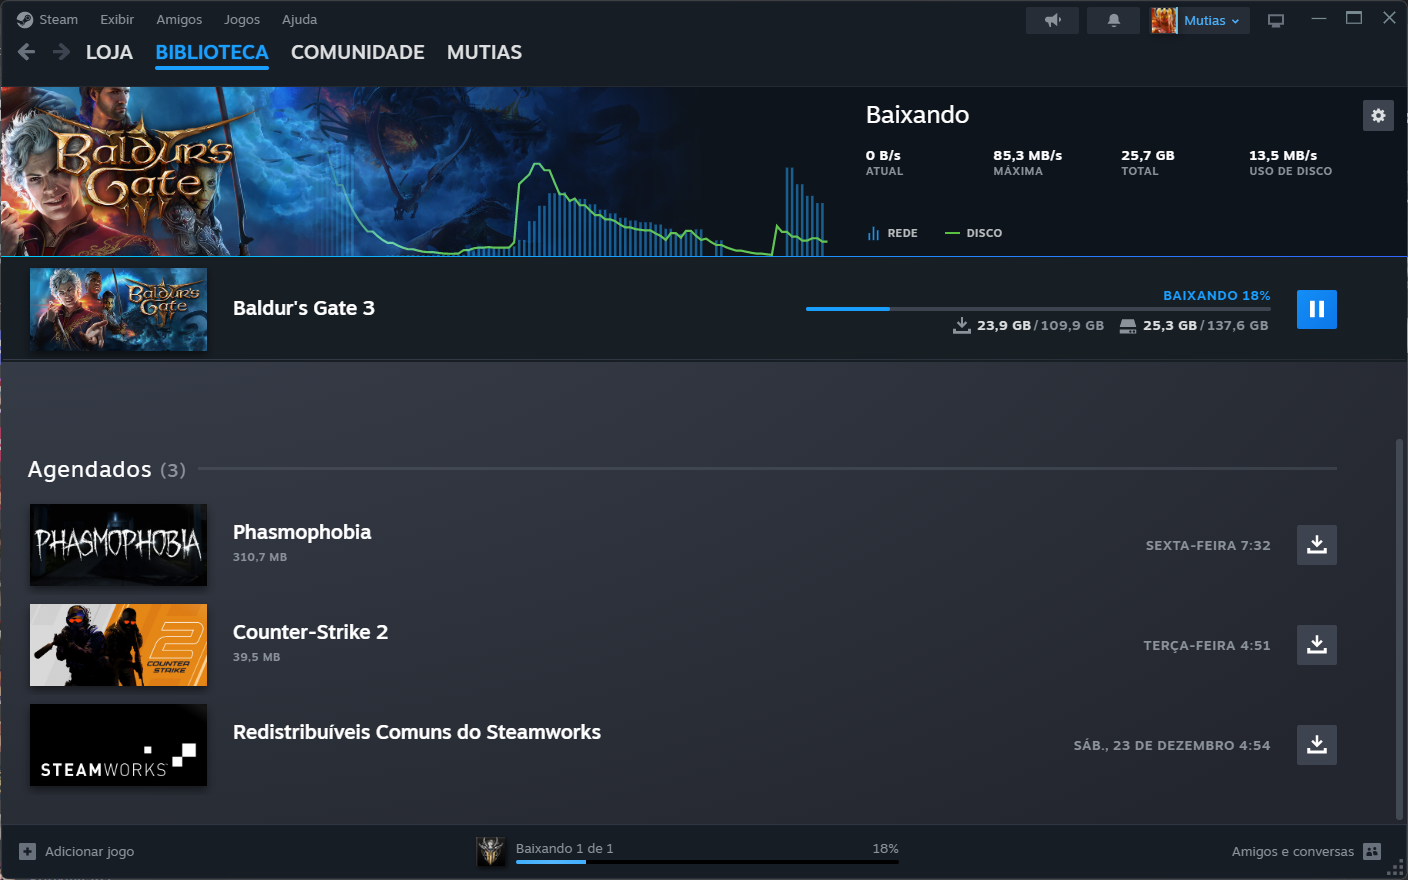Click the plus icon to add a game
1408x880 pixels.
pyautogui.click(x=28, y=851)
